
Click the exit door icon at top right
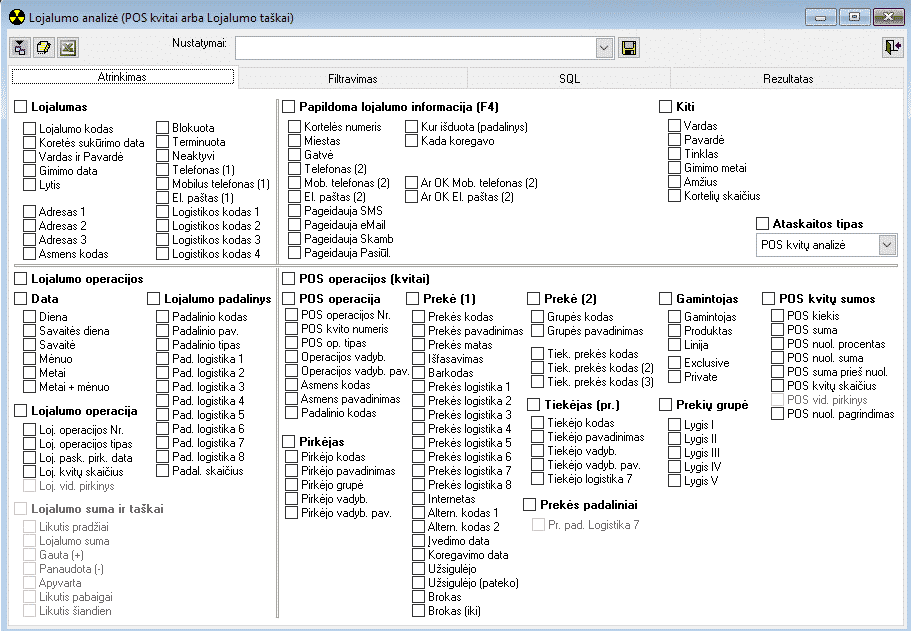click(892, 48)
